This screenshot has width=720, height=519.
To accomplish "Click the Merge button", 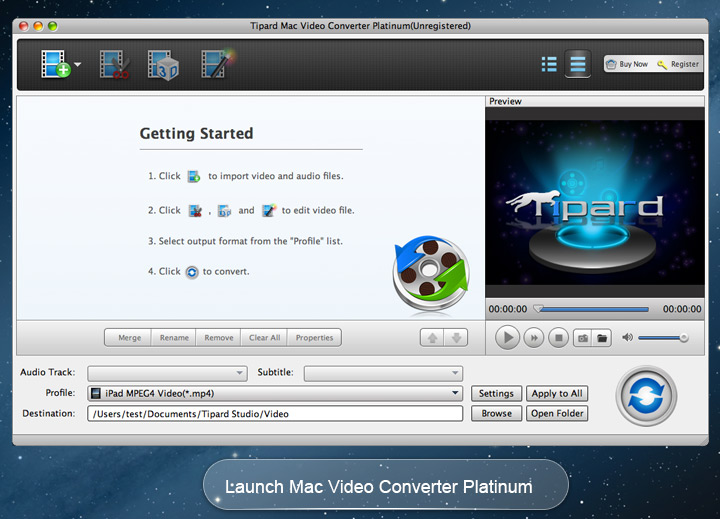I will 129,338.
